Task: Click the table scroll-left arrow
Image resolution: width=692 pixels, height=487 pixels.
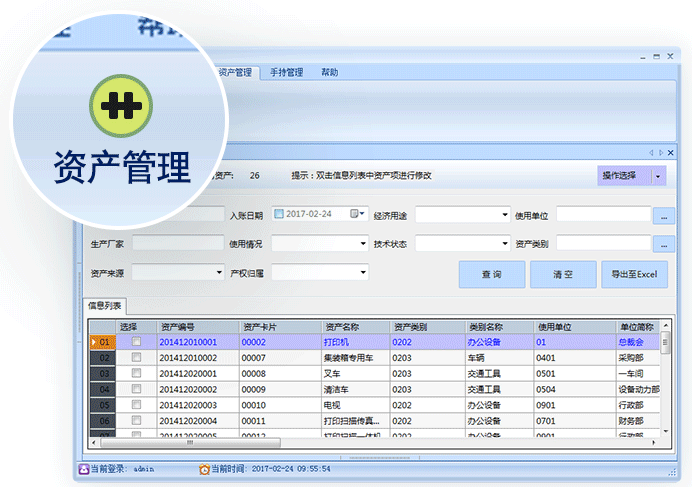Action: coord(94,442)
